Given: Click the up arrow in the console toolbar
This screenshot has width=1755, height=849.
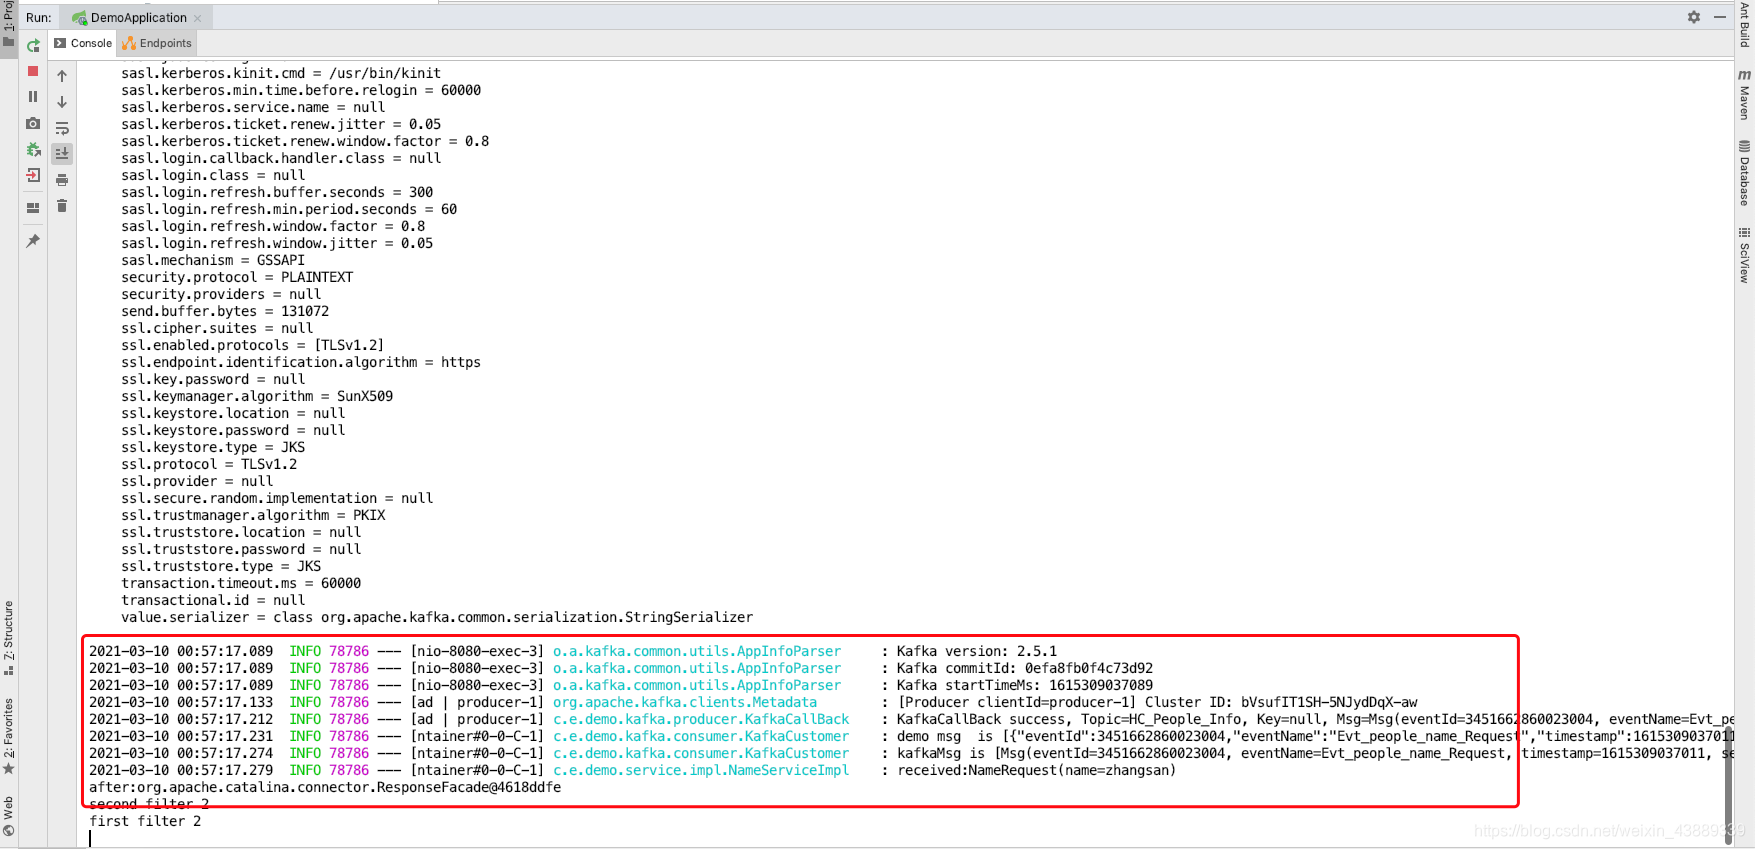Looking at the screenshot, I should click(62, 76).
